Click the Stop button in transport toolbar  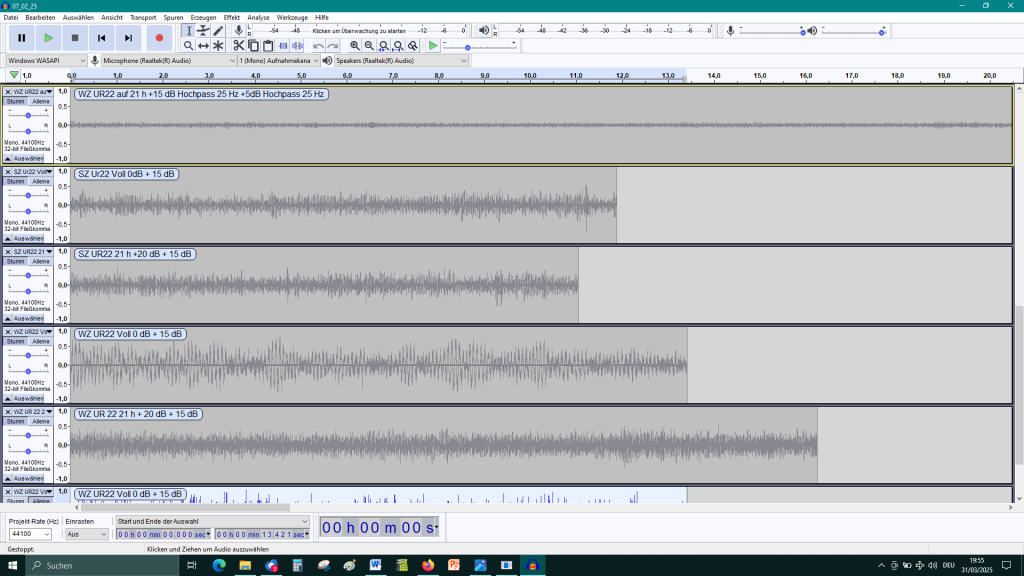(75, 38)
